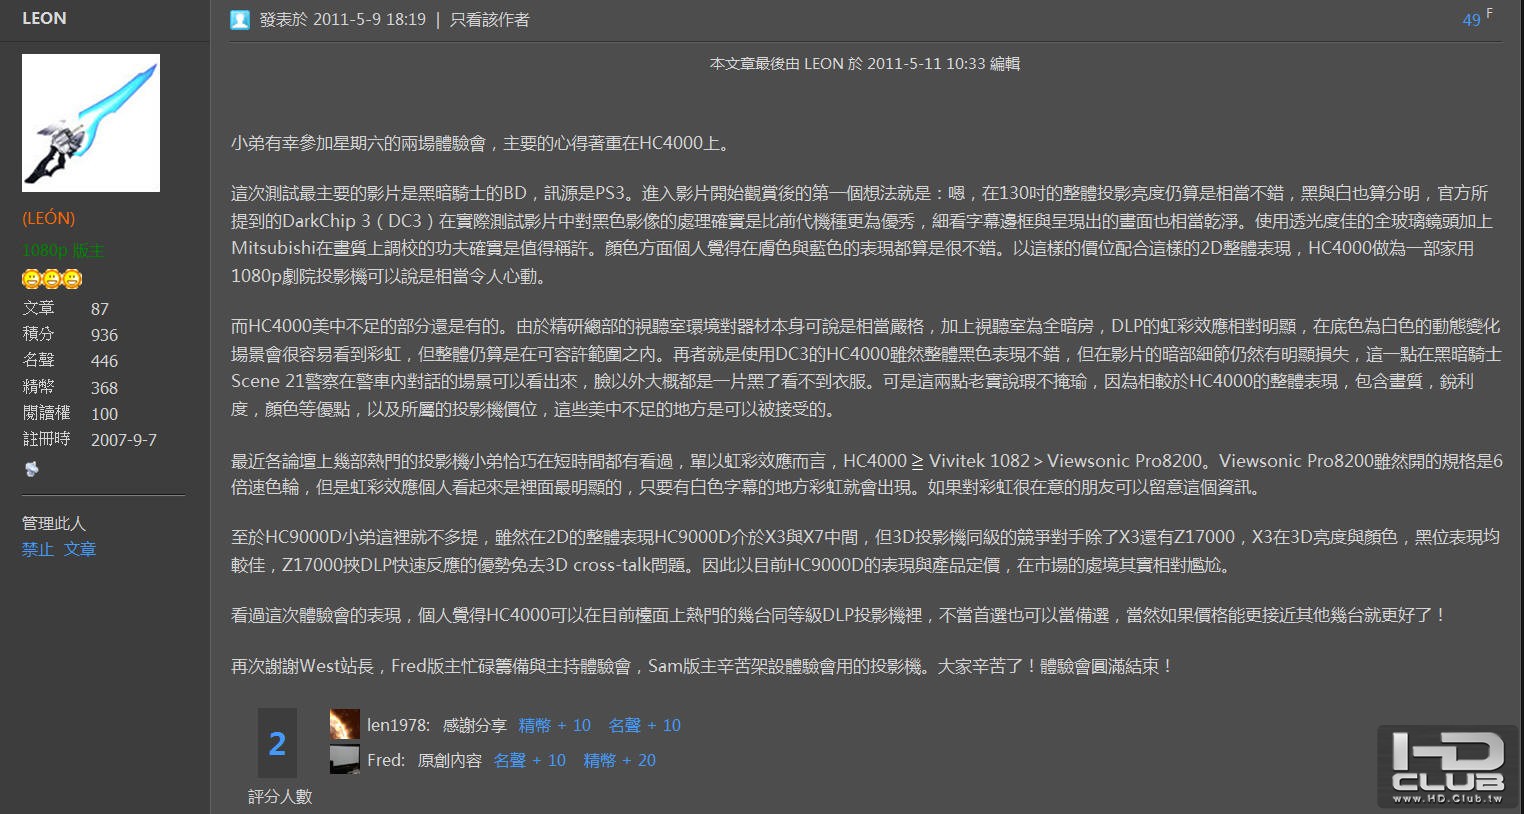The image size is (1524, 814).
Task: Click the LEON username header
Action: tap(44, 18)
